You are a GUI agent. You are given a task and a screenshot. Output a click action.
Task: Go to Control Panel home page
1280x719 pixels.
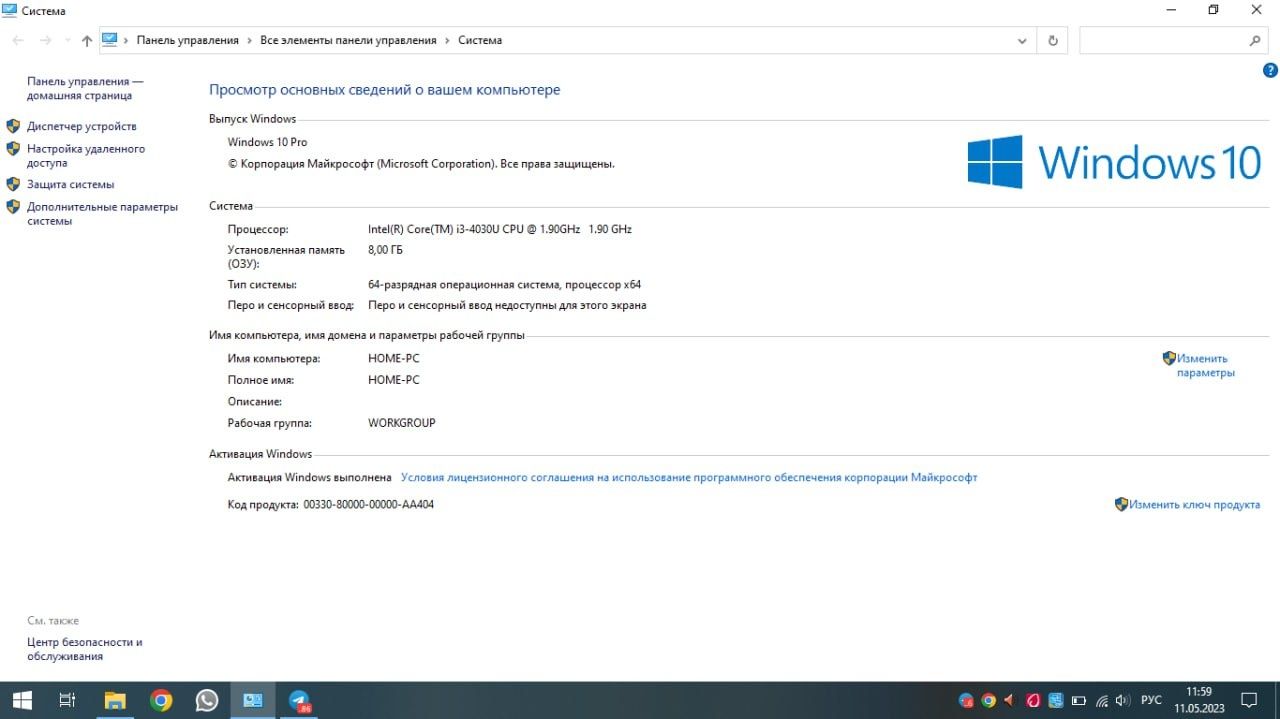[x=85, y=88]
